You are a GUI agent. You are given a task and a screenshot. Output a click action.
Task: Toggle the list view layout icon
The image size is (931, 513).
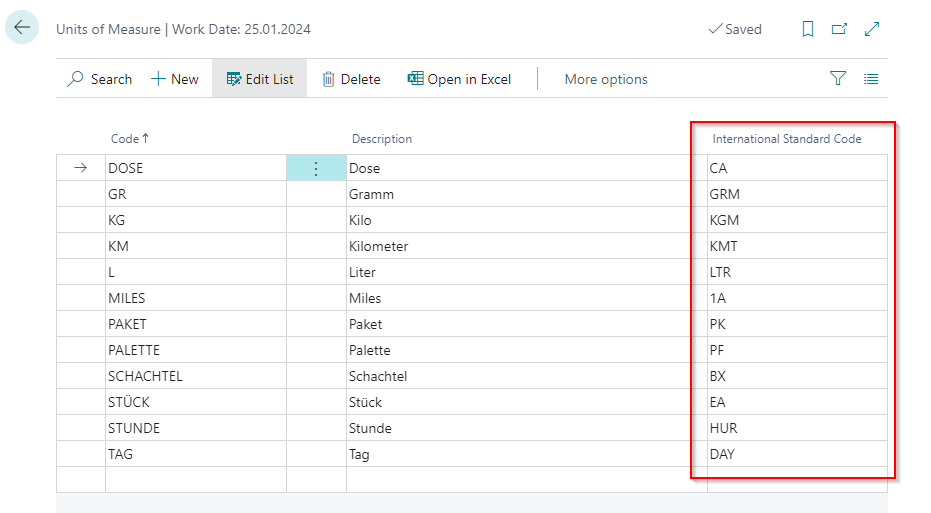pyautogui.click(x=871, y=79)
